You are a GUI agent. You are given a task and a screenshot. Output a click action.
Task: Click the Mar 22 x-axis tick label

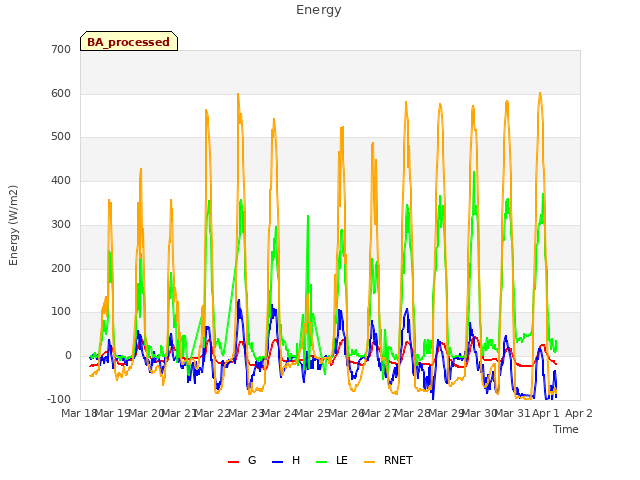(x=212, y=413)
